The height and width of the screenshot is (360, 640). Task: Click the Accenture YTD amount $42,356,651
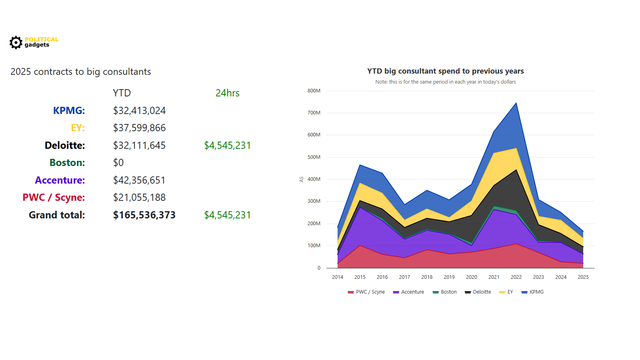139,180
